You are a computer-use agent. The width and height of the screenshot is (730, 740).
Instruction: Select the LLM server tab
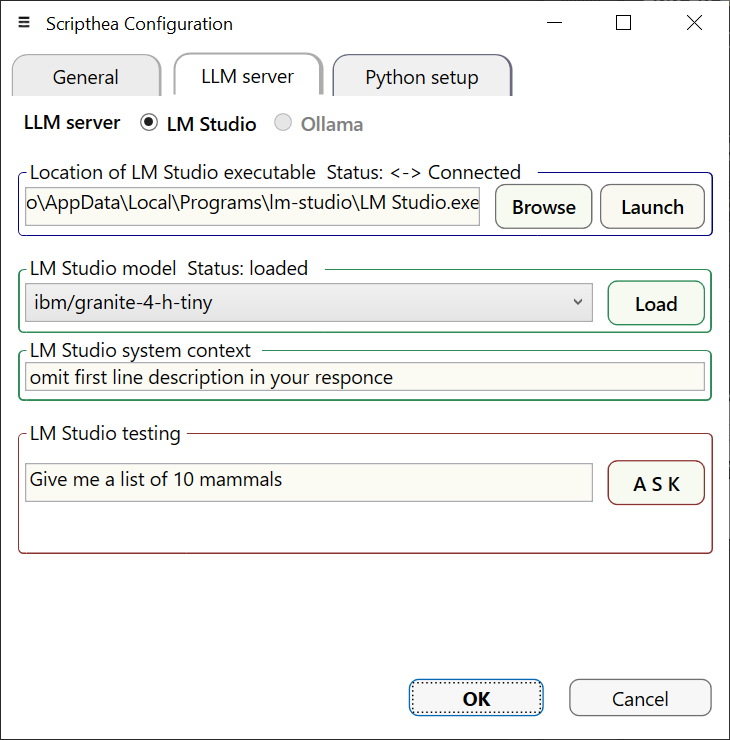coord(247,76)
